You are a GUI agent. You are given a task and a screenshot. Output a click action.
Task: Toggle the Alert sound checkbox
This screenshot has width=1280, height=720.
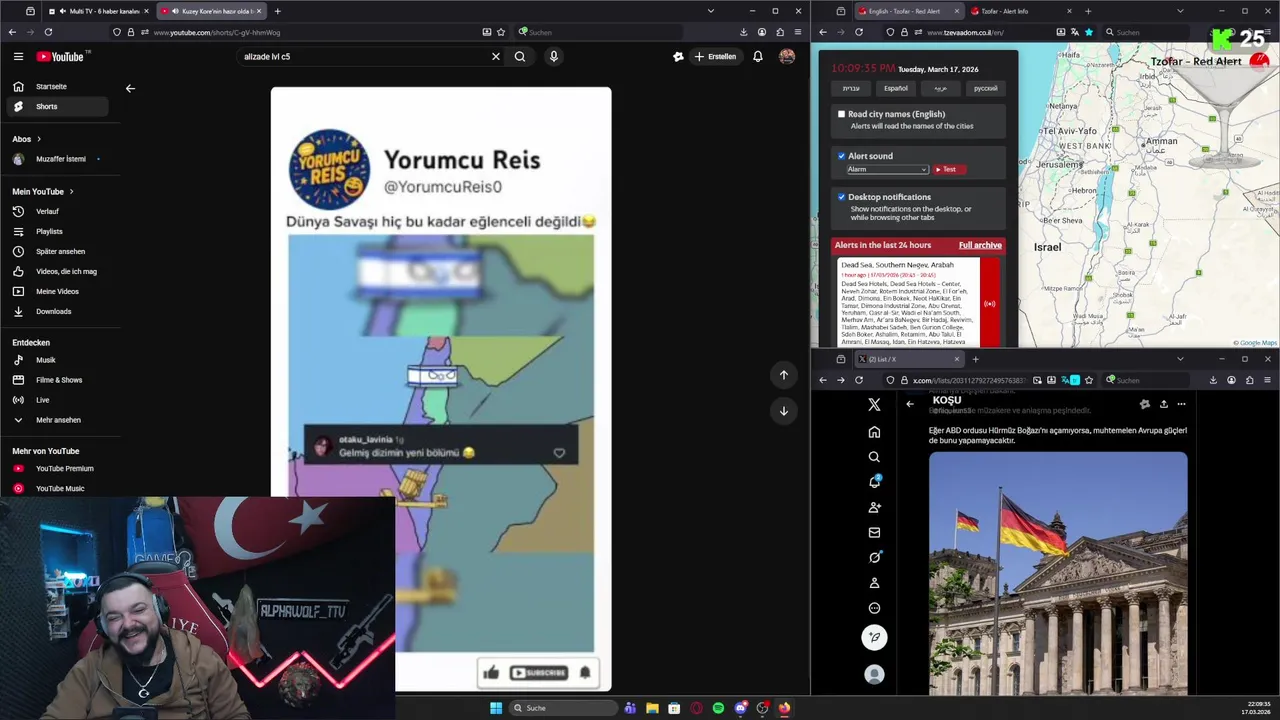pos(841,156)
